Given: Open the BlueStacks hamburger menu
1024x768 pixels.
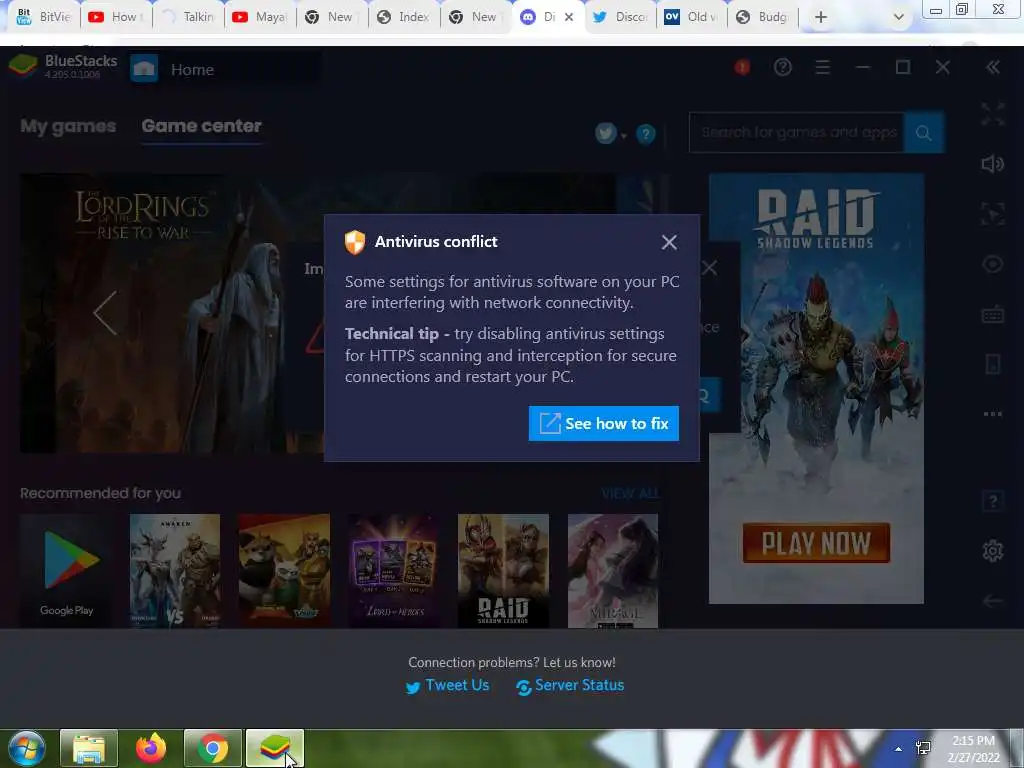Looking at the screenshot, I should coord(823,67).
